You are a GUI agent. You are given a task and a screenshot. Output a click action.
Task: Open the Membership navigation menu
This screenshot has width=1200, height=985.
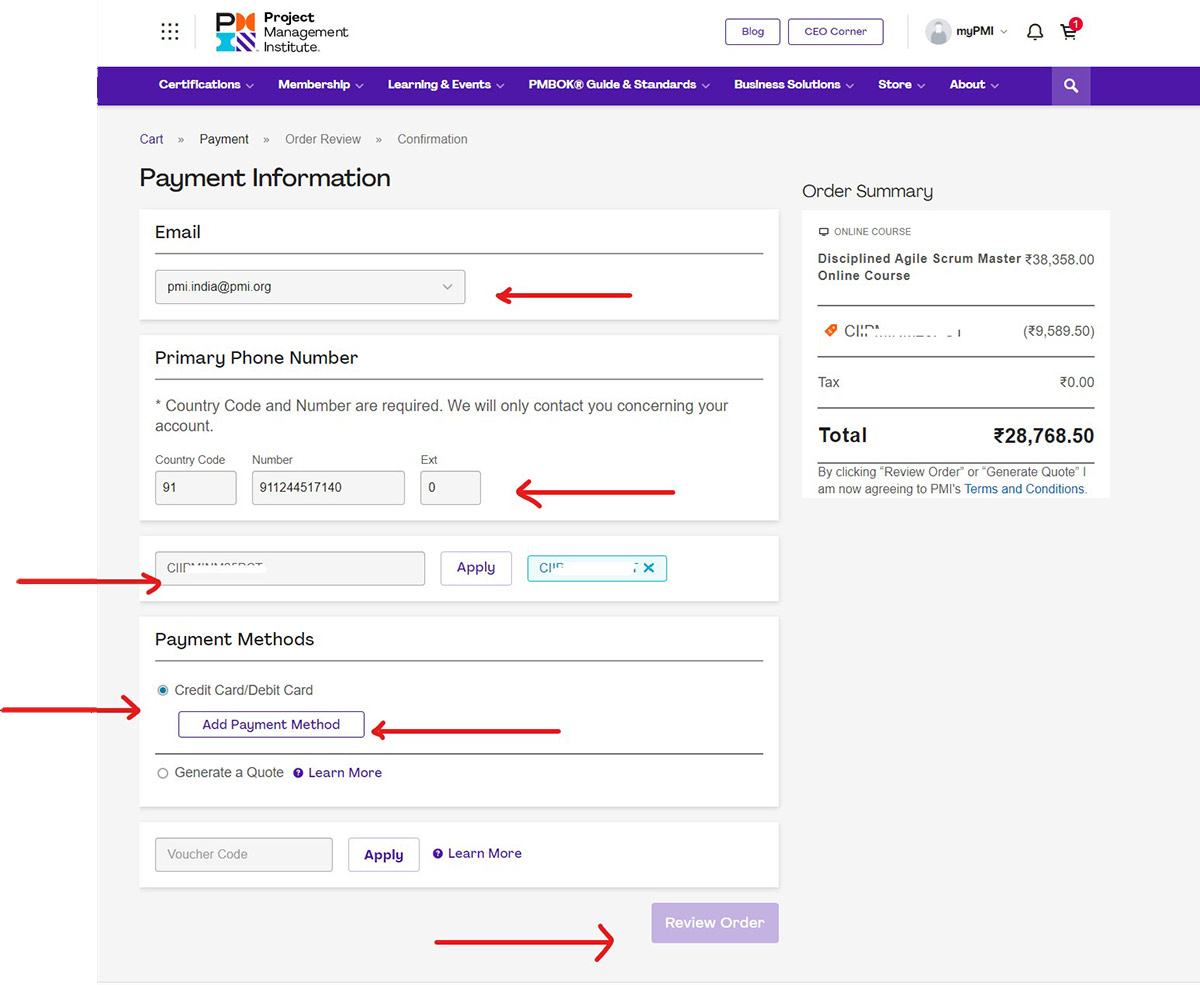tap(320, 85)
